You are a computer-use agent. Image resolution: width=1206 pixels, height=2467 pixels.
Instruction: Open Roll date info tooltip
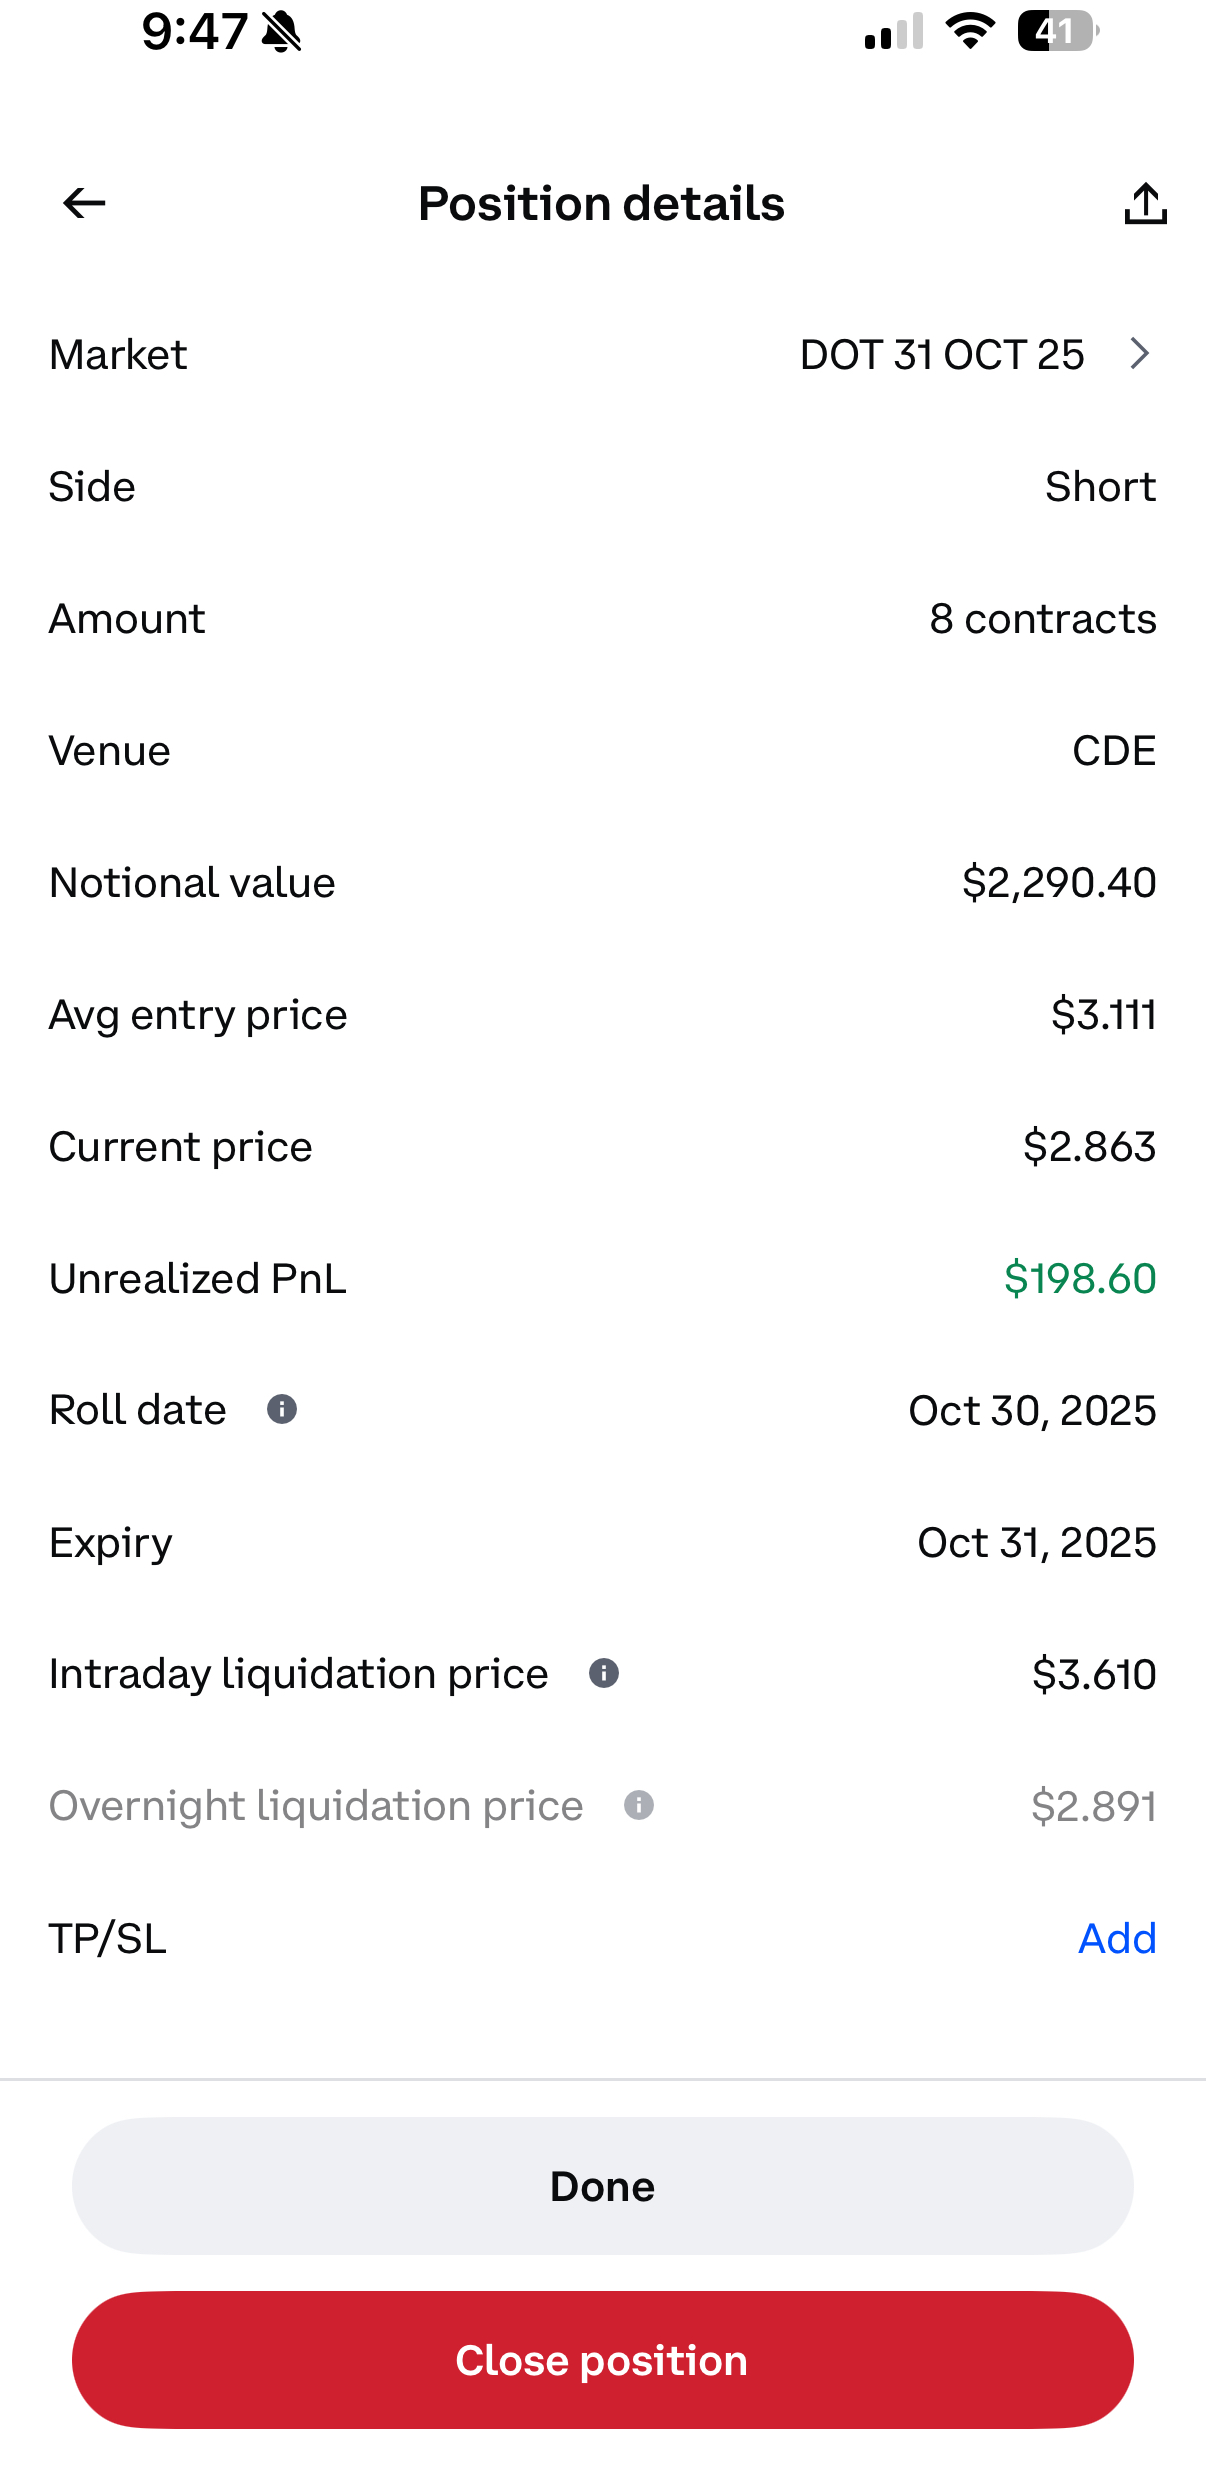pos(282,1410)
